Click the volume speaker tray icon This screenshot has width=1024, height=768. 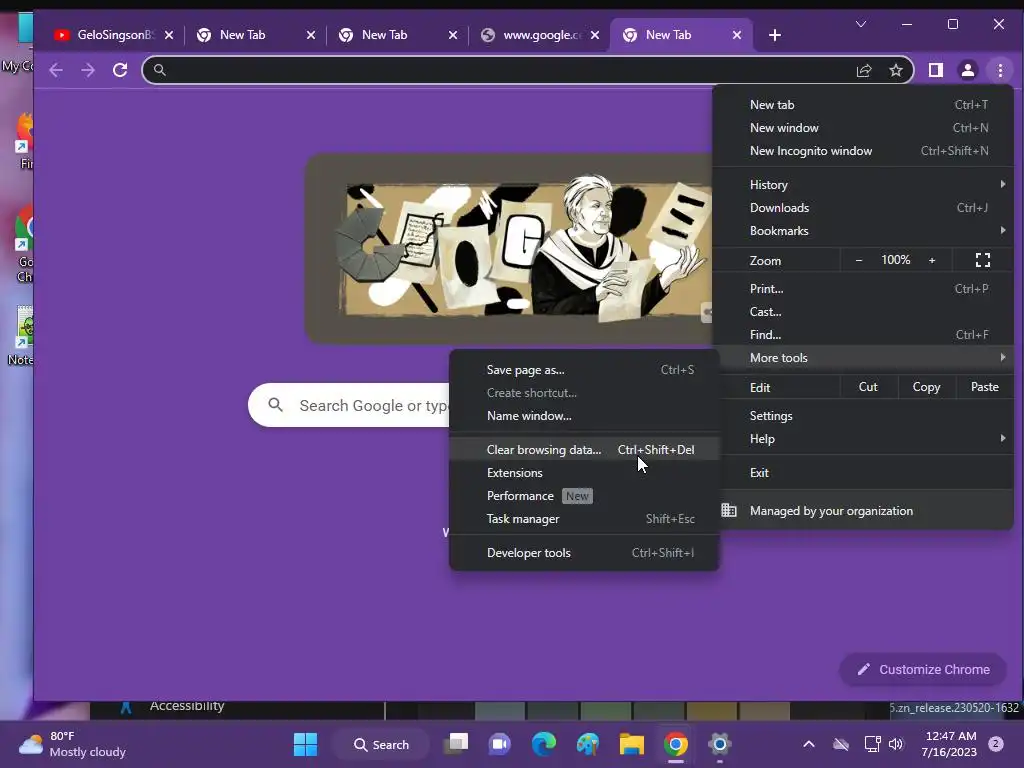point(896,744)
